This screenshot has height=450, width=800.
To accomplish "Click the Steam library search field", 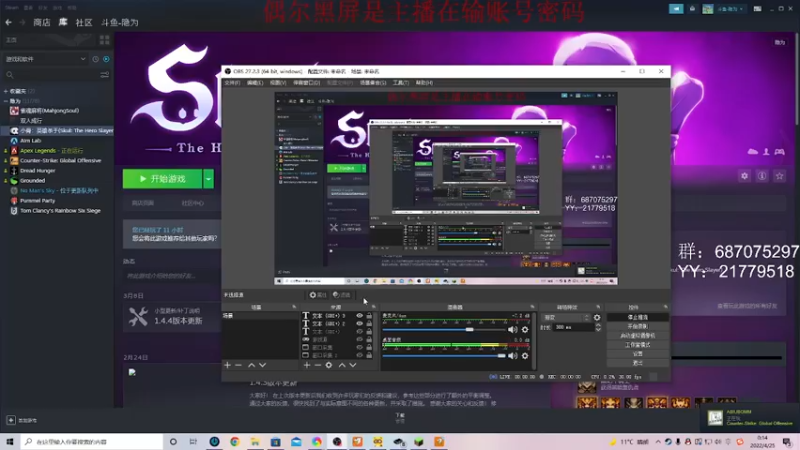I will click(x=55, y=75).
